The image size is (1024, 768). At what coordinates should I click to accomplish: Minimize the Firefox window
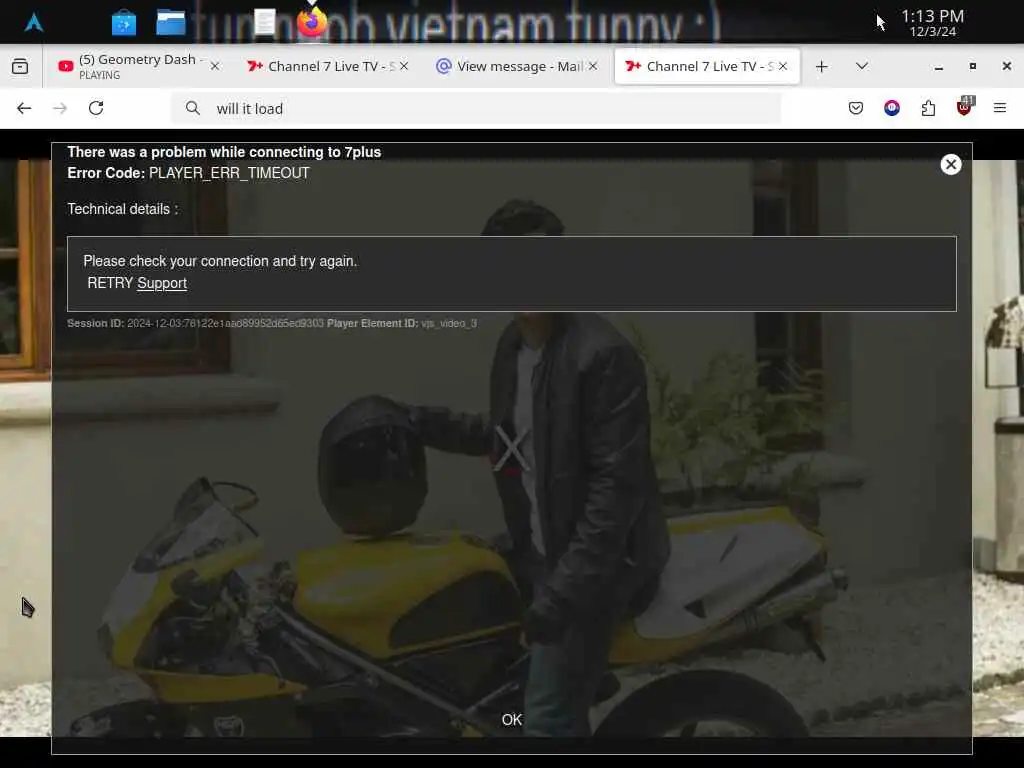click(938, 67)
